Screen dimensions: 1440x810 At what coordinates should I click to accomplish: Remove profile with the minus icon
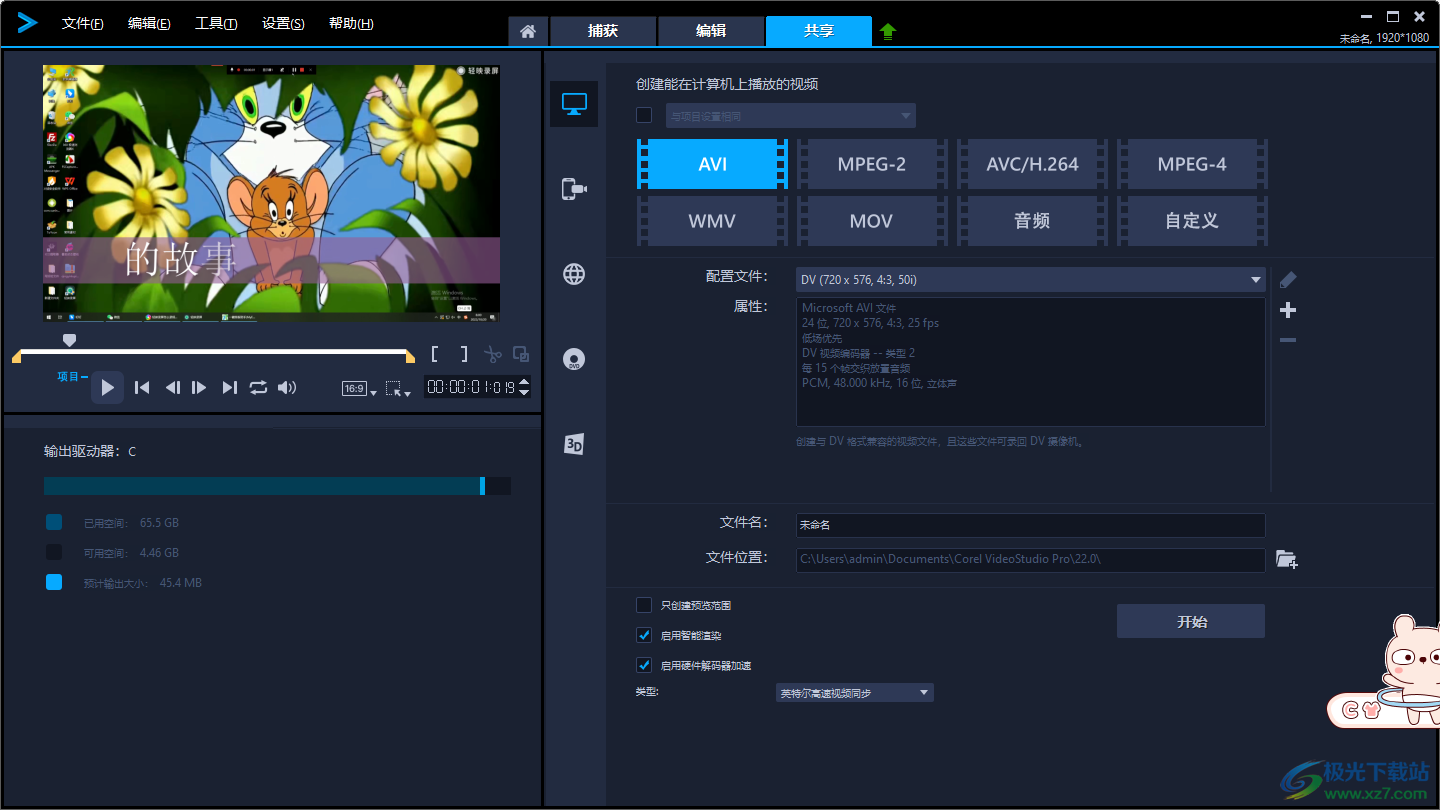click(1288, 340)
